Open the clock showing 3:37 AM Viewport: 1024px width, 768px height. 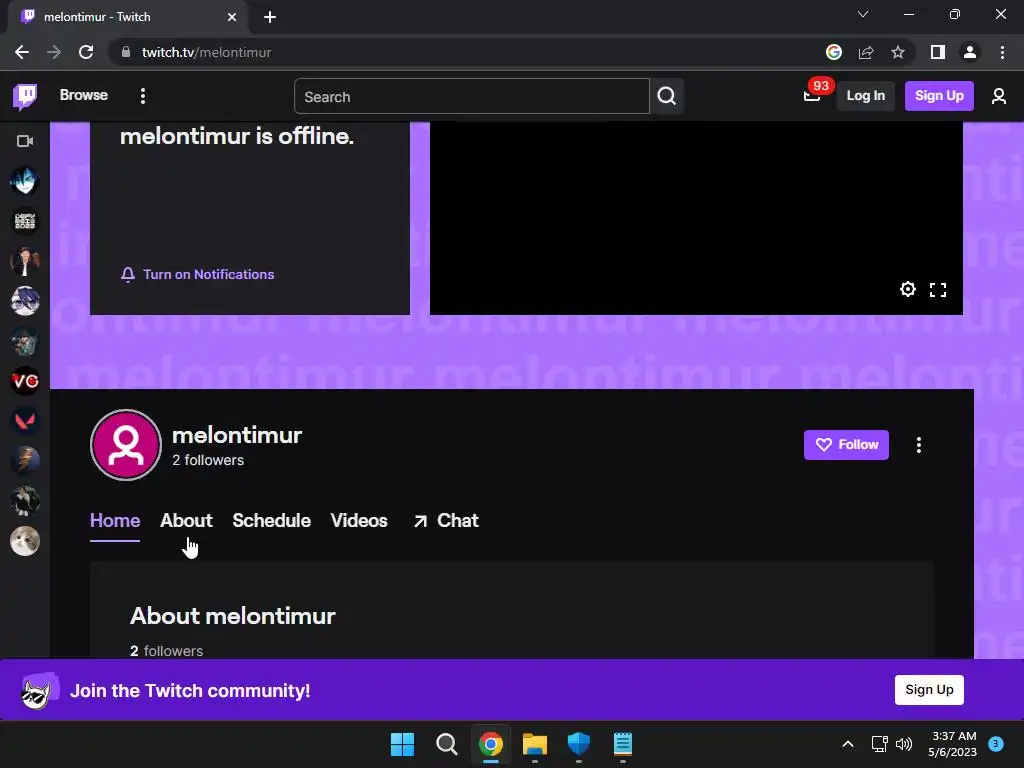point(953,744)
